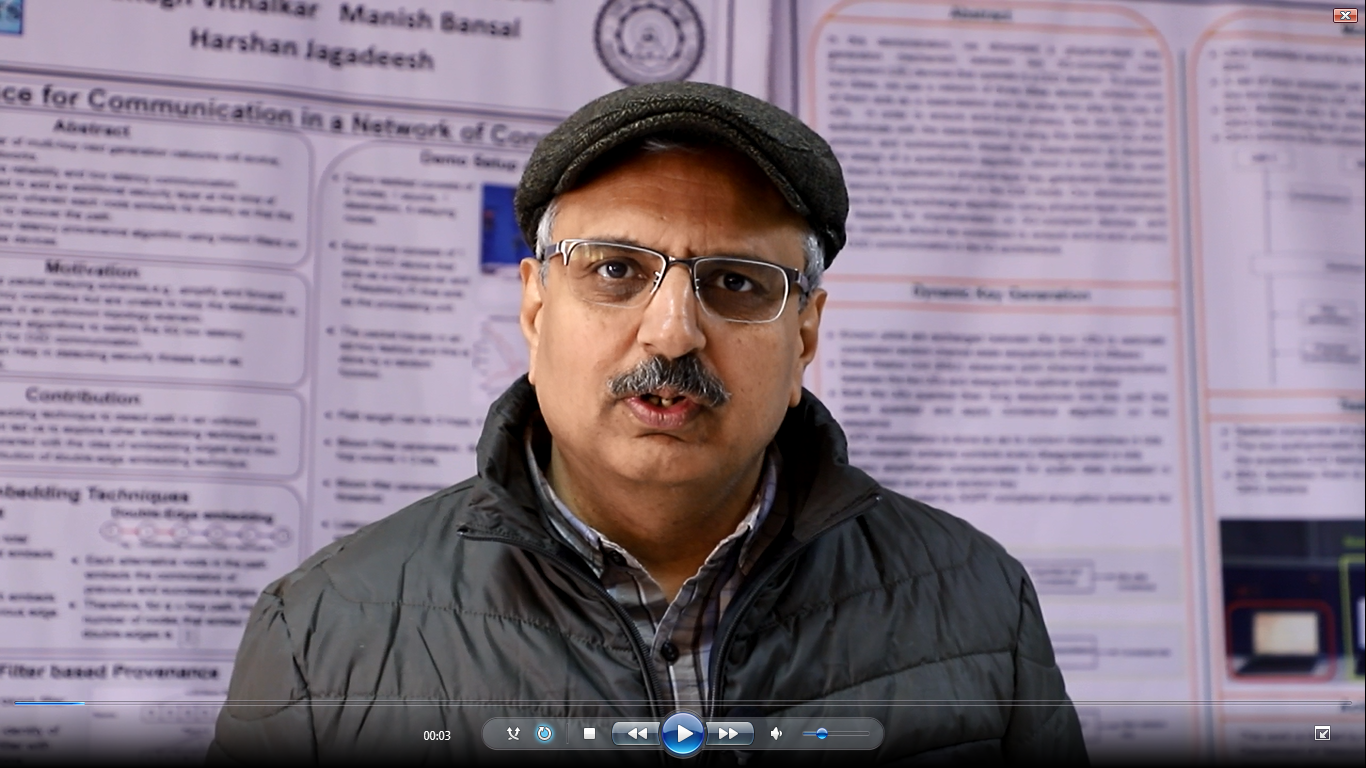Play the video with the round button
The height and width of the screenshot is (768, 1366).
tap(683, 734)
